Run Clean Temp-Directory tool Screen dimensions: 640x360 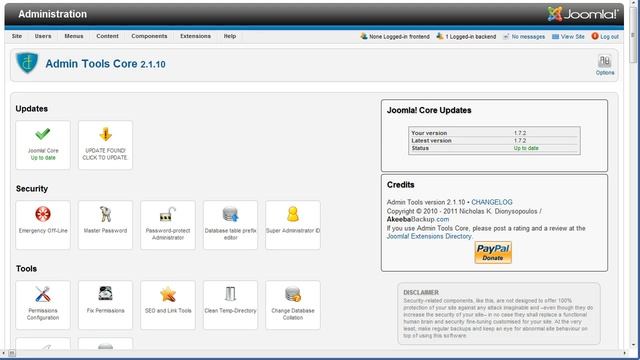tap(230, 305)
